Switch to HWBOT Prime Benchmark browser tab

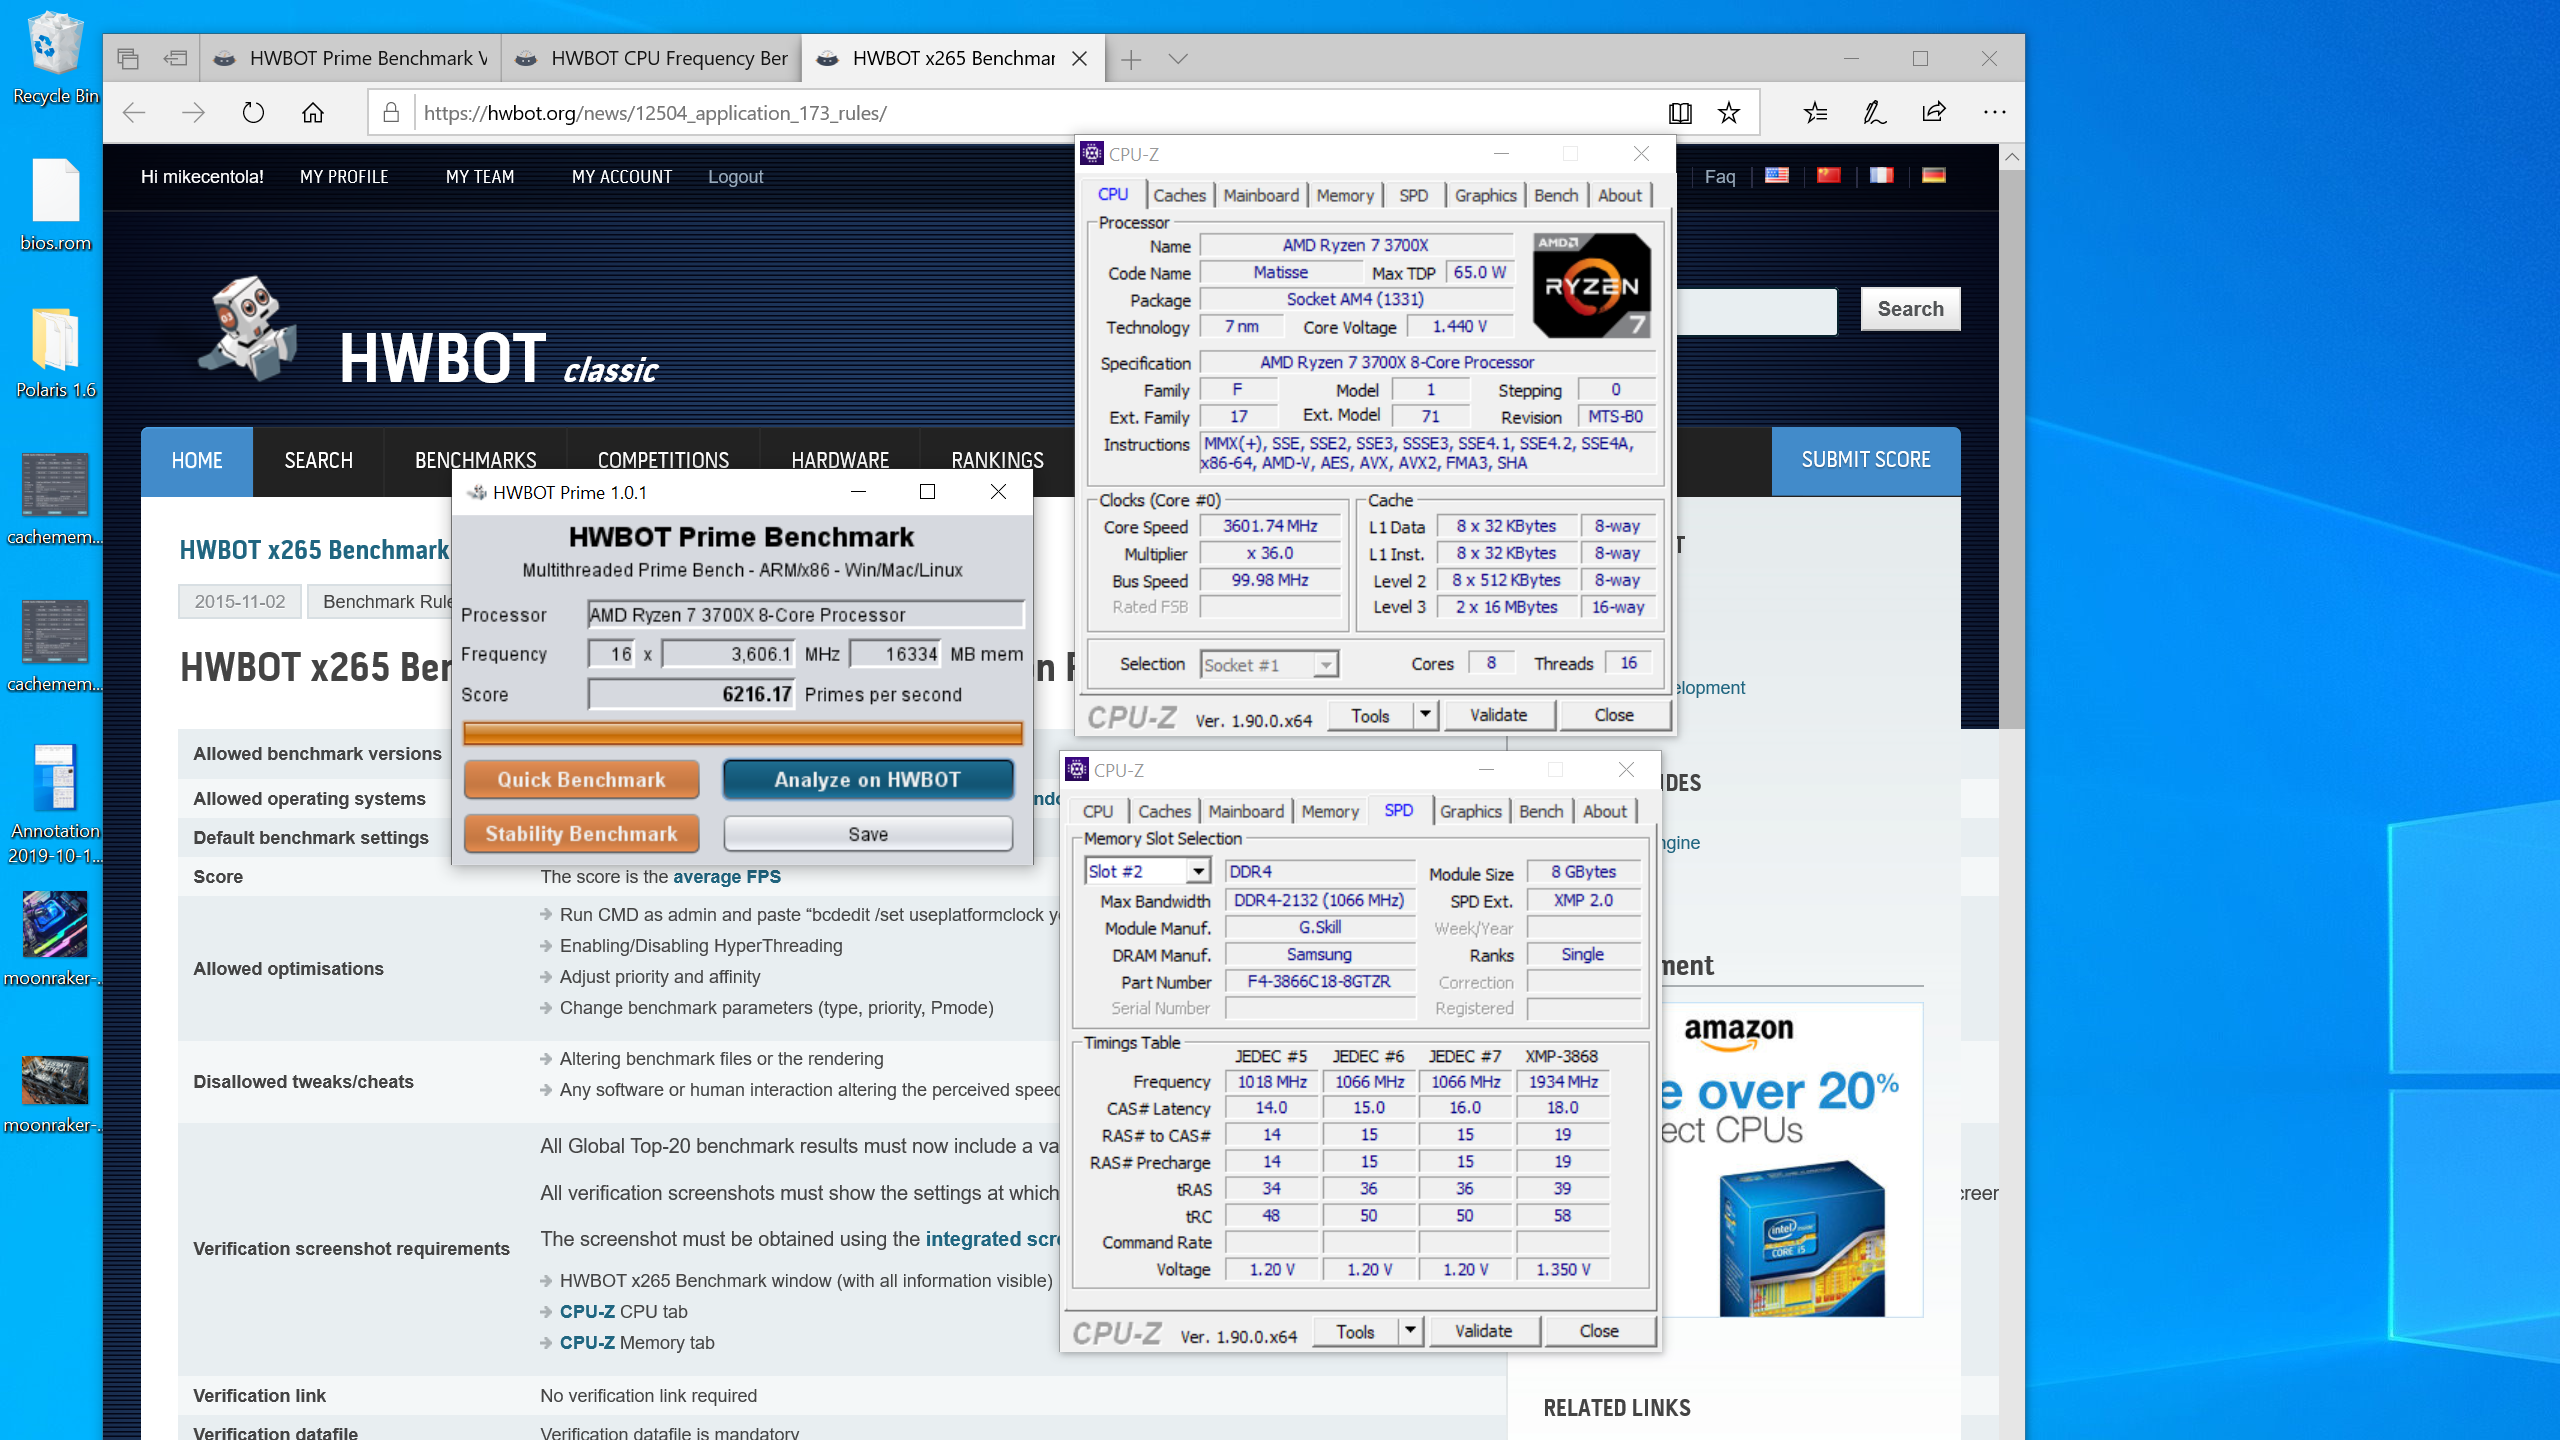pos(352,59)
